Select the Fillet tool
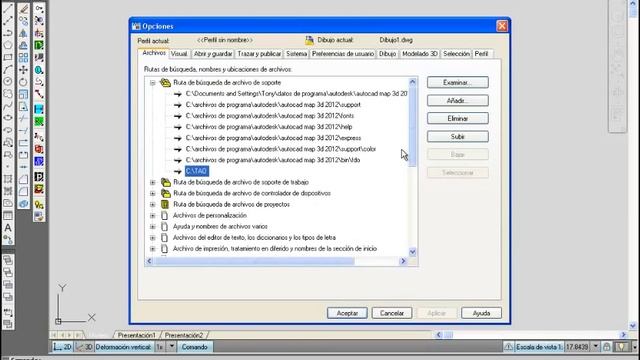The height and width of the screenshot is (360, 640). pyautogui.click(x=23, y=191)
